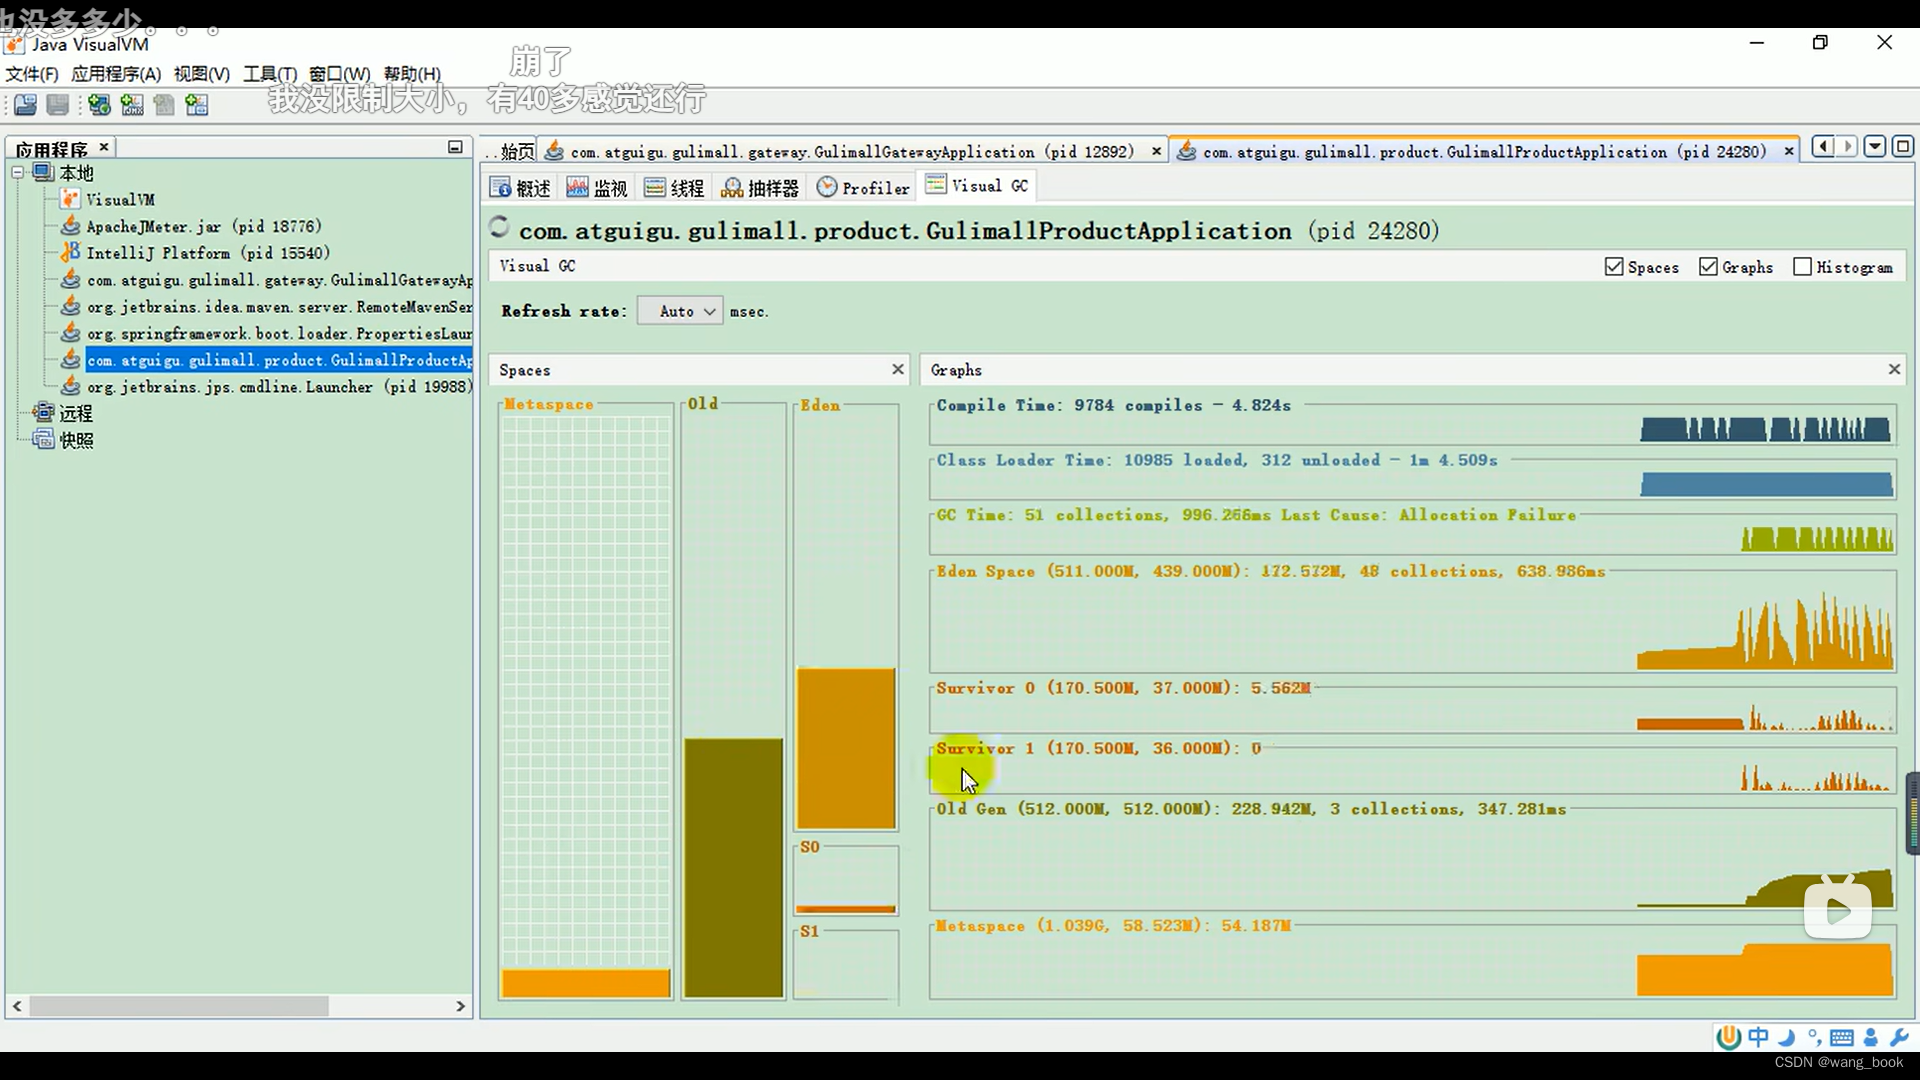Open the 窗口(W) menu

(340, 74)
